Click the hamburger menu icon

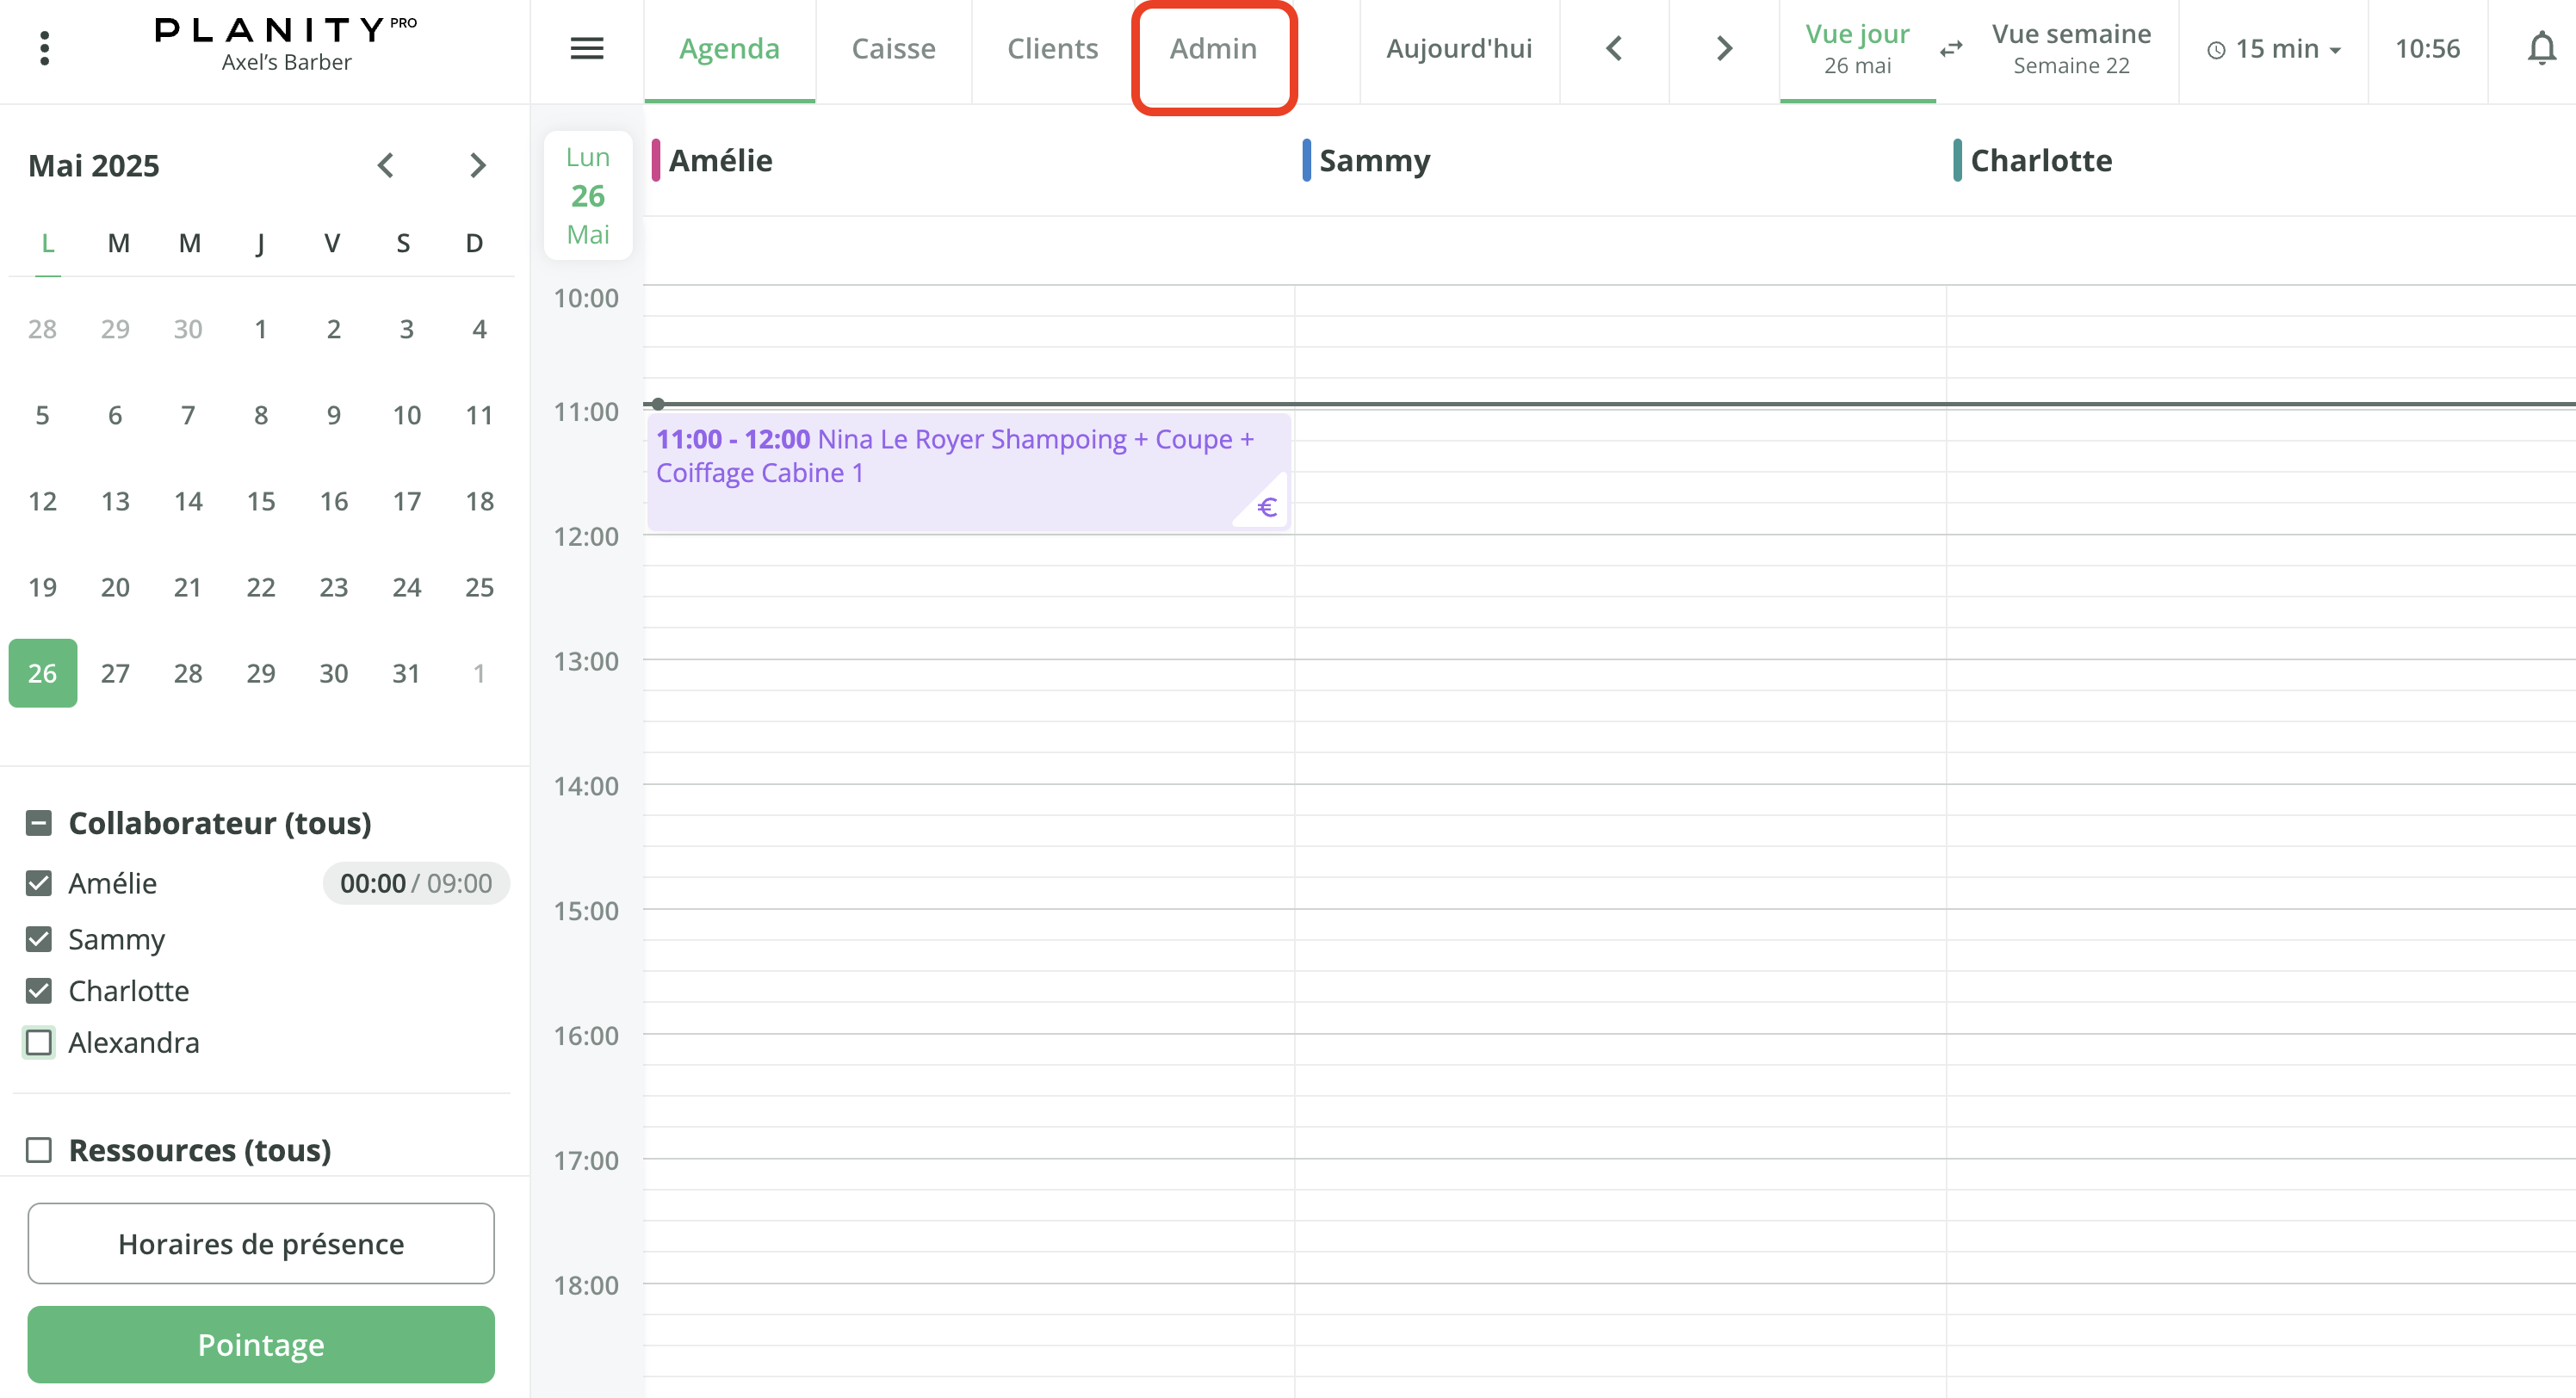(x=587, y=48)
